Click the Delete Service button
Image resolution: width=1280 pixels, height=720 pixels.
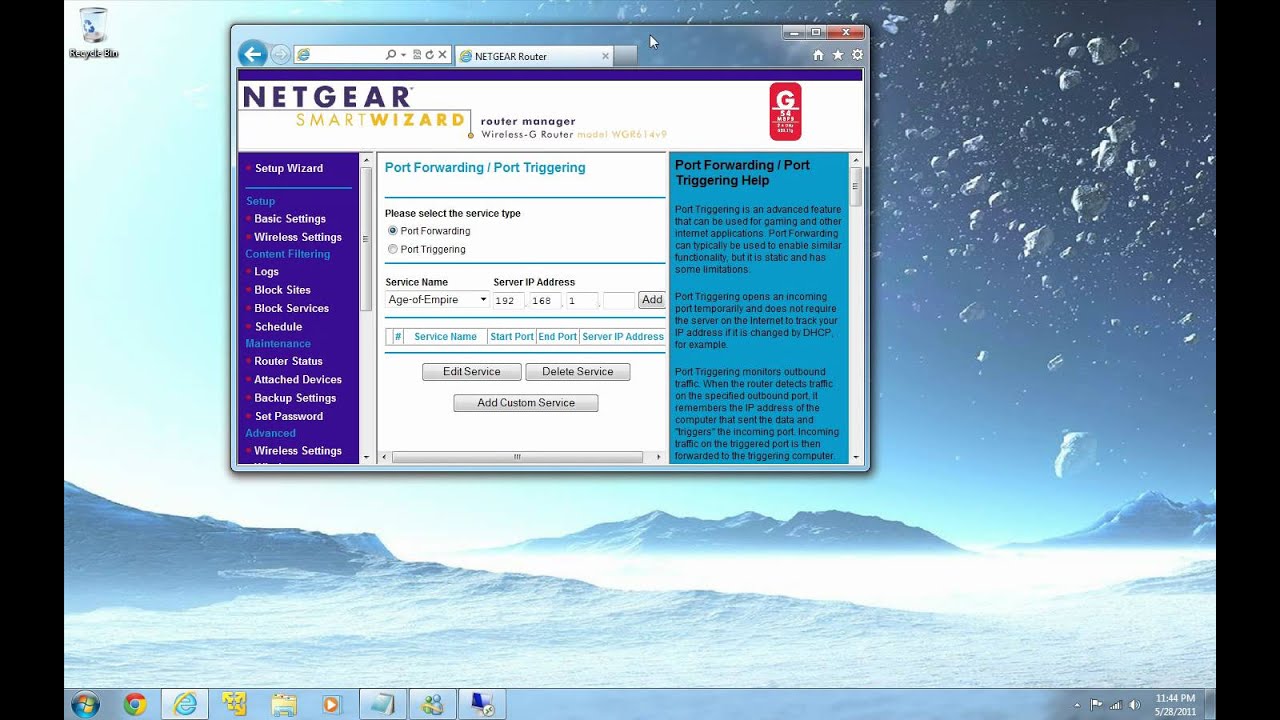pos(578,371)
